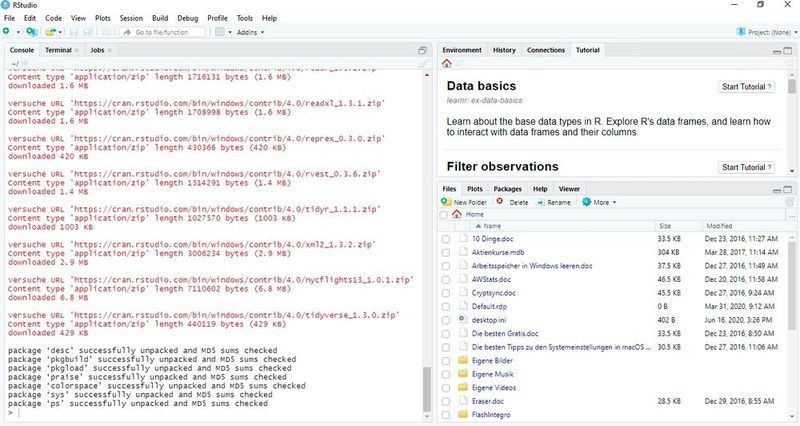Check the box for AWStats.doc
Image resolution: width=800 pixels, height=426 pixels.
(446, 280)
